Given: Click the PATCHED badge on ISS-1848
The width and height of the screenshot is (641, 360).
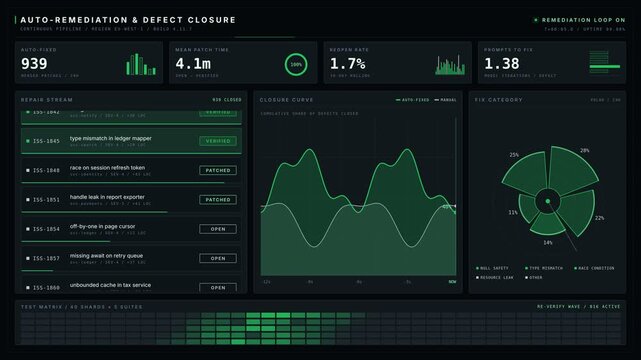Looking at the screenshot, I should [218, 170].
